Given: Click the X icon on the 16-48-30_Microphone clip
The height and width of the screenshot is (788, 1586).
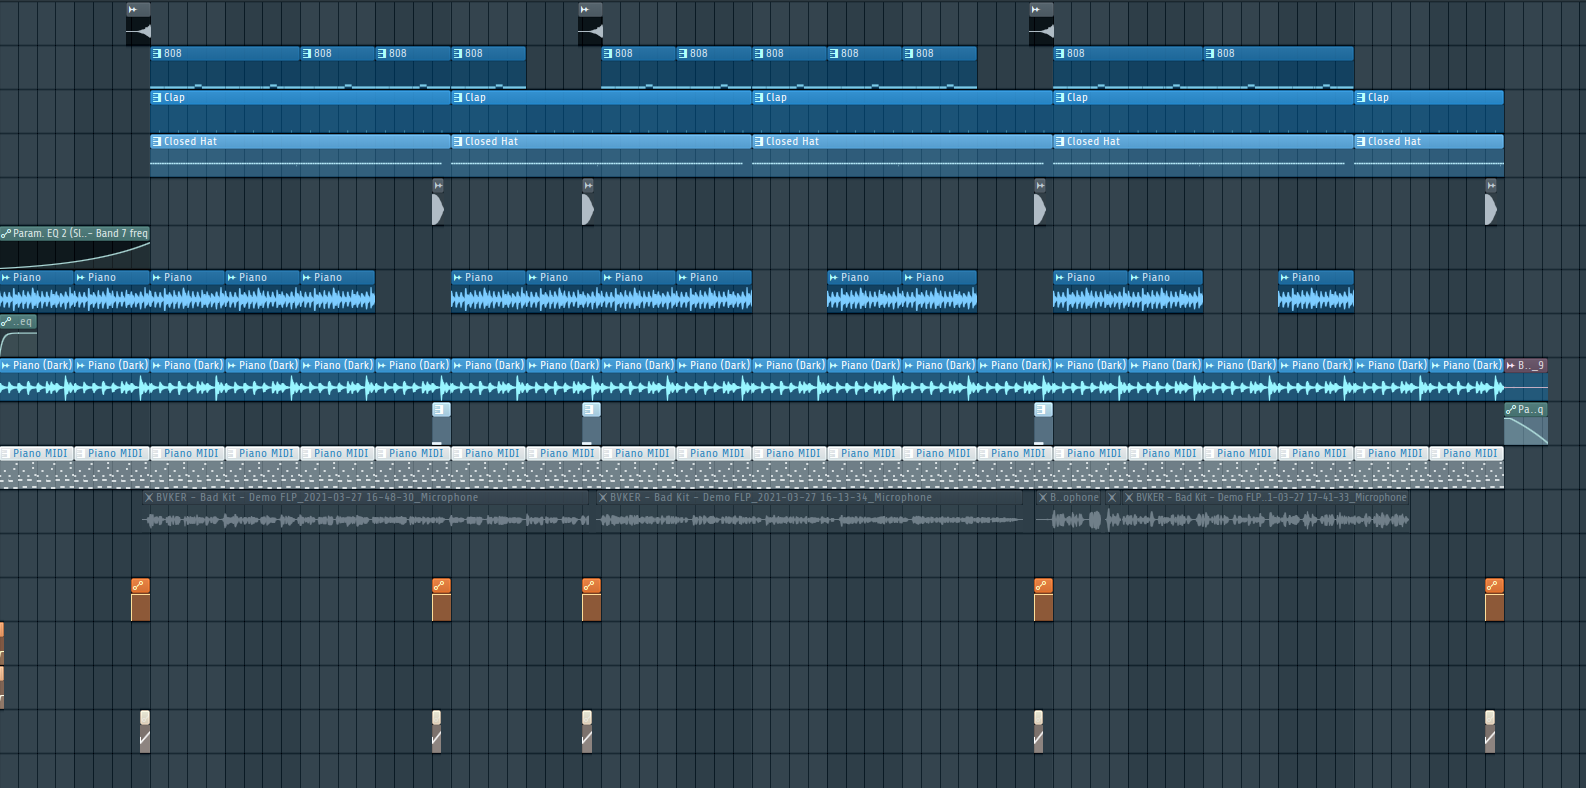Looking at the screenshot, I should pyautogui.click(x=149, y=498).
